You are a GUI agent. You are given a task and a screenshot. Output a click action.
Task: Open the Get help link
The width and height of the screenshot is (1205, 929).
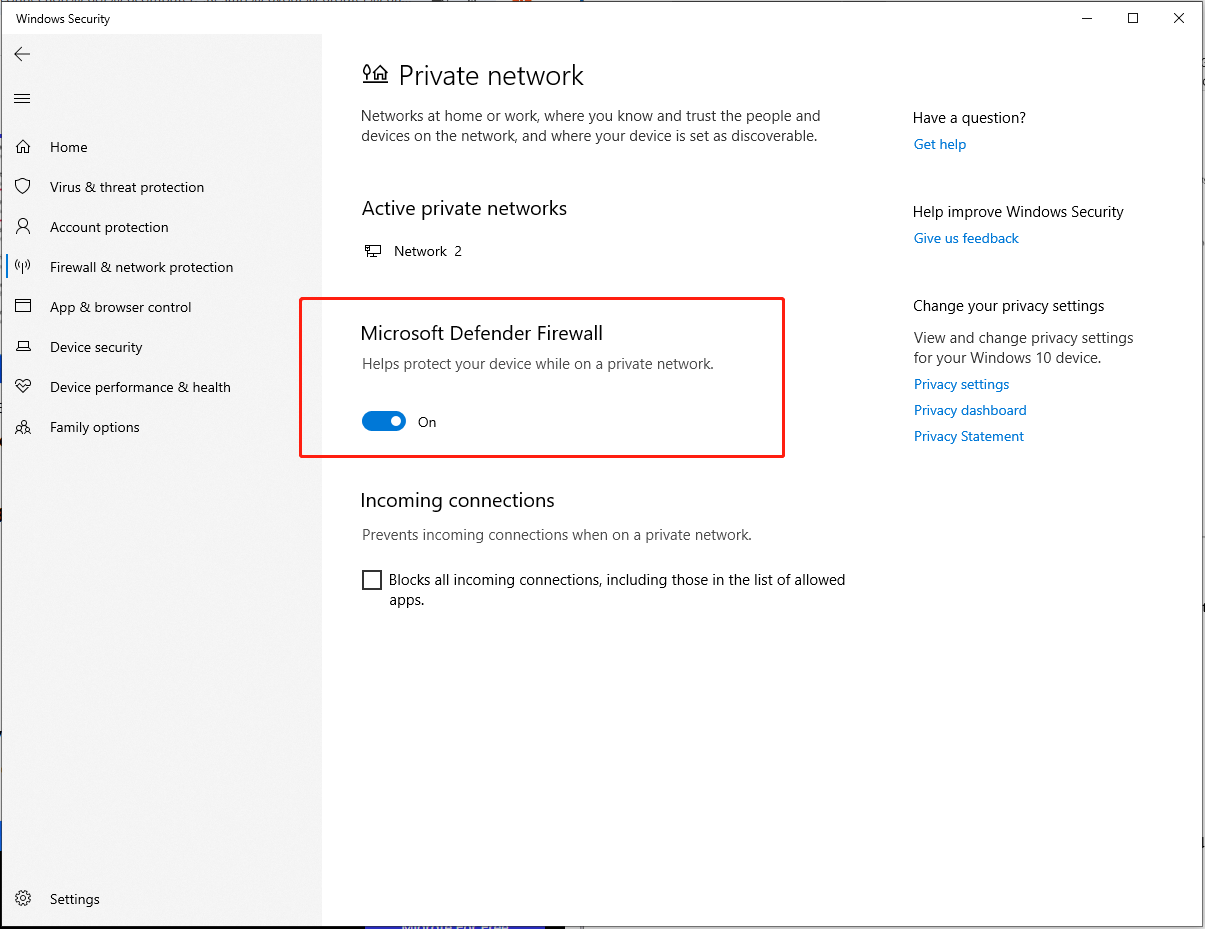click(940, 144)
